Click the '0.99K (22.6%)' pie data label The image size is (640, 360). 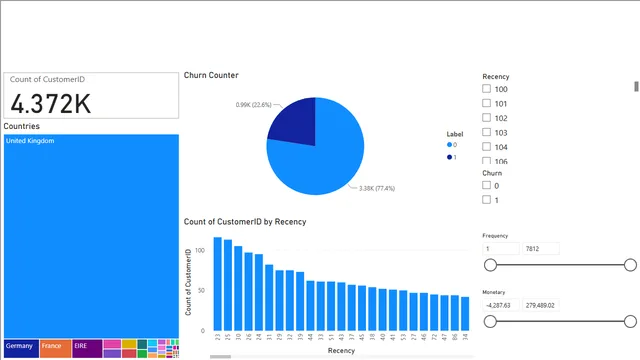[x=253, y=105]
